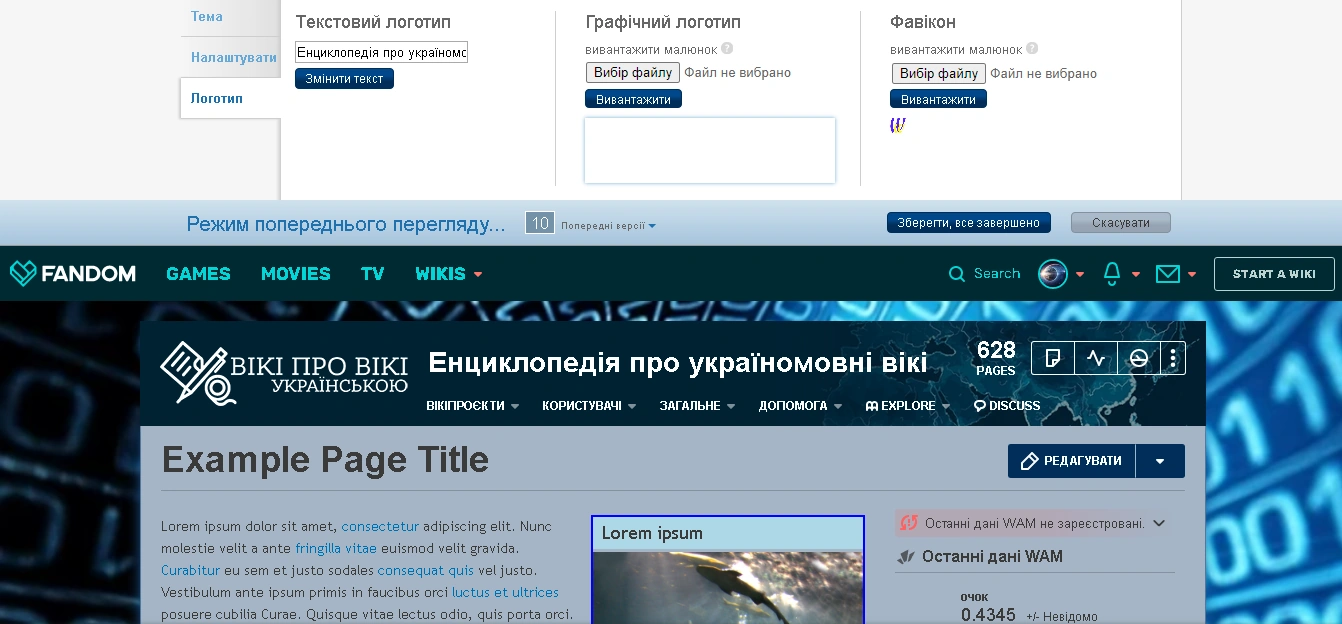Click Вивантажити under graphic logo
The image size is (1342, 624).
coord(633,99)
